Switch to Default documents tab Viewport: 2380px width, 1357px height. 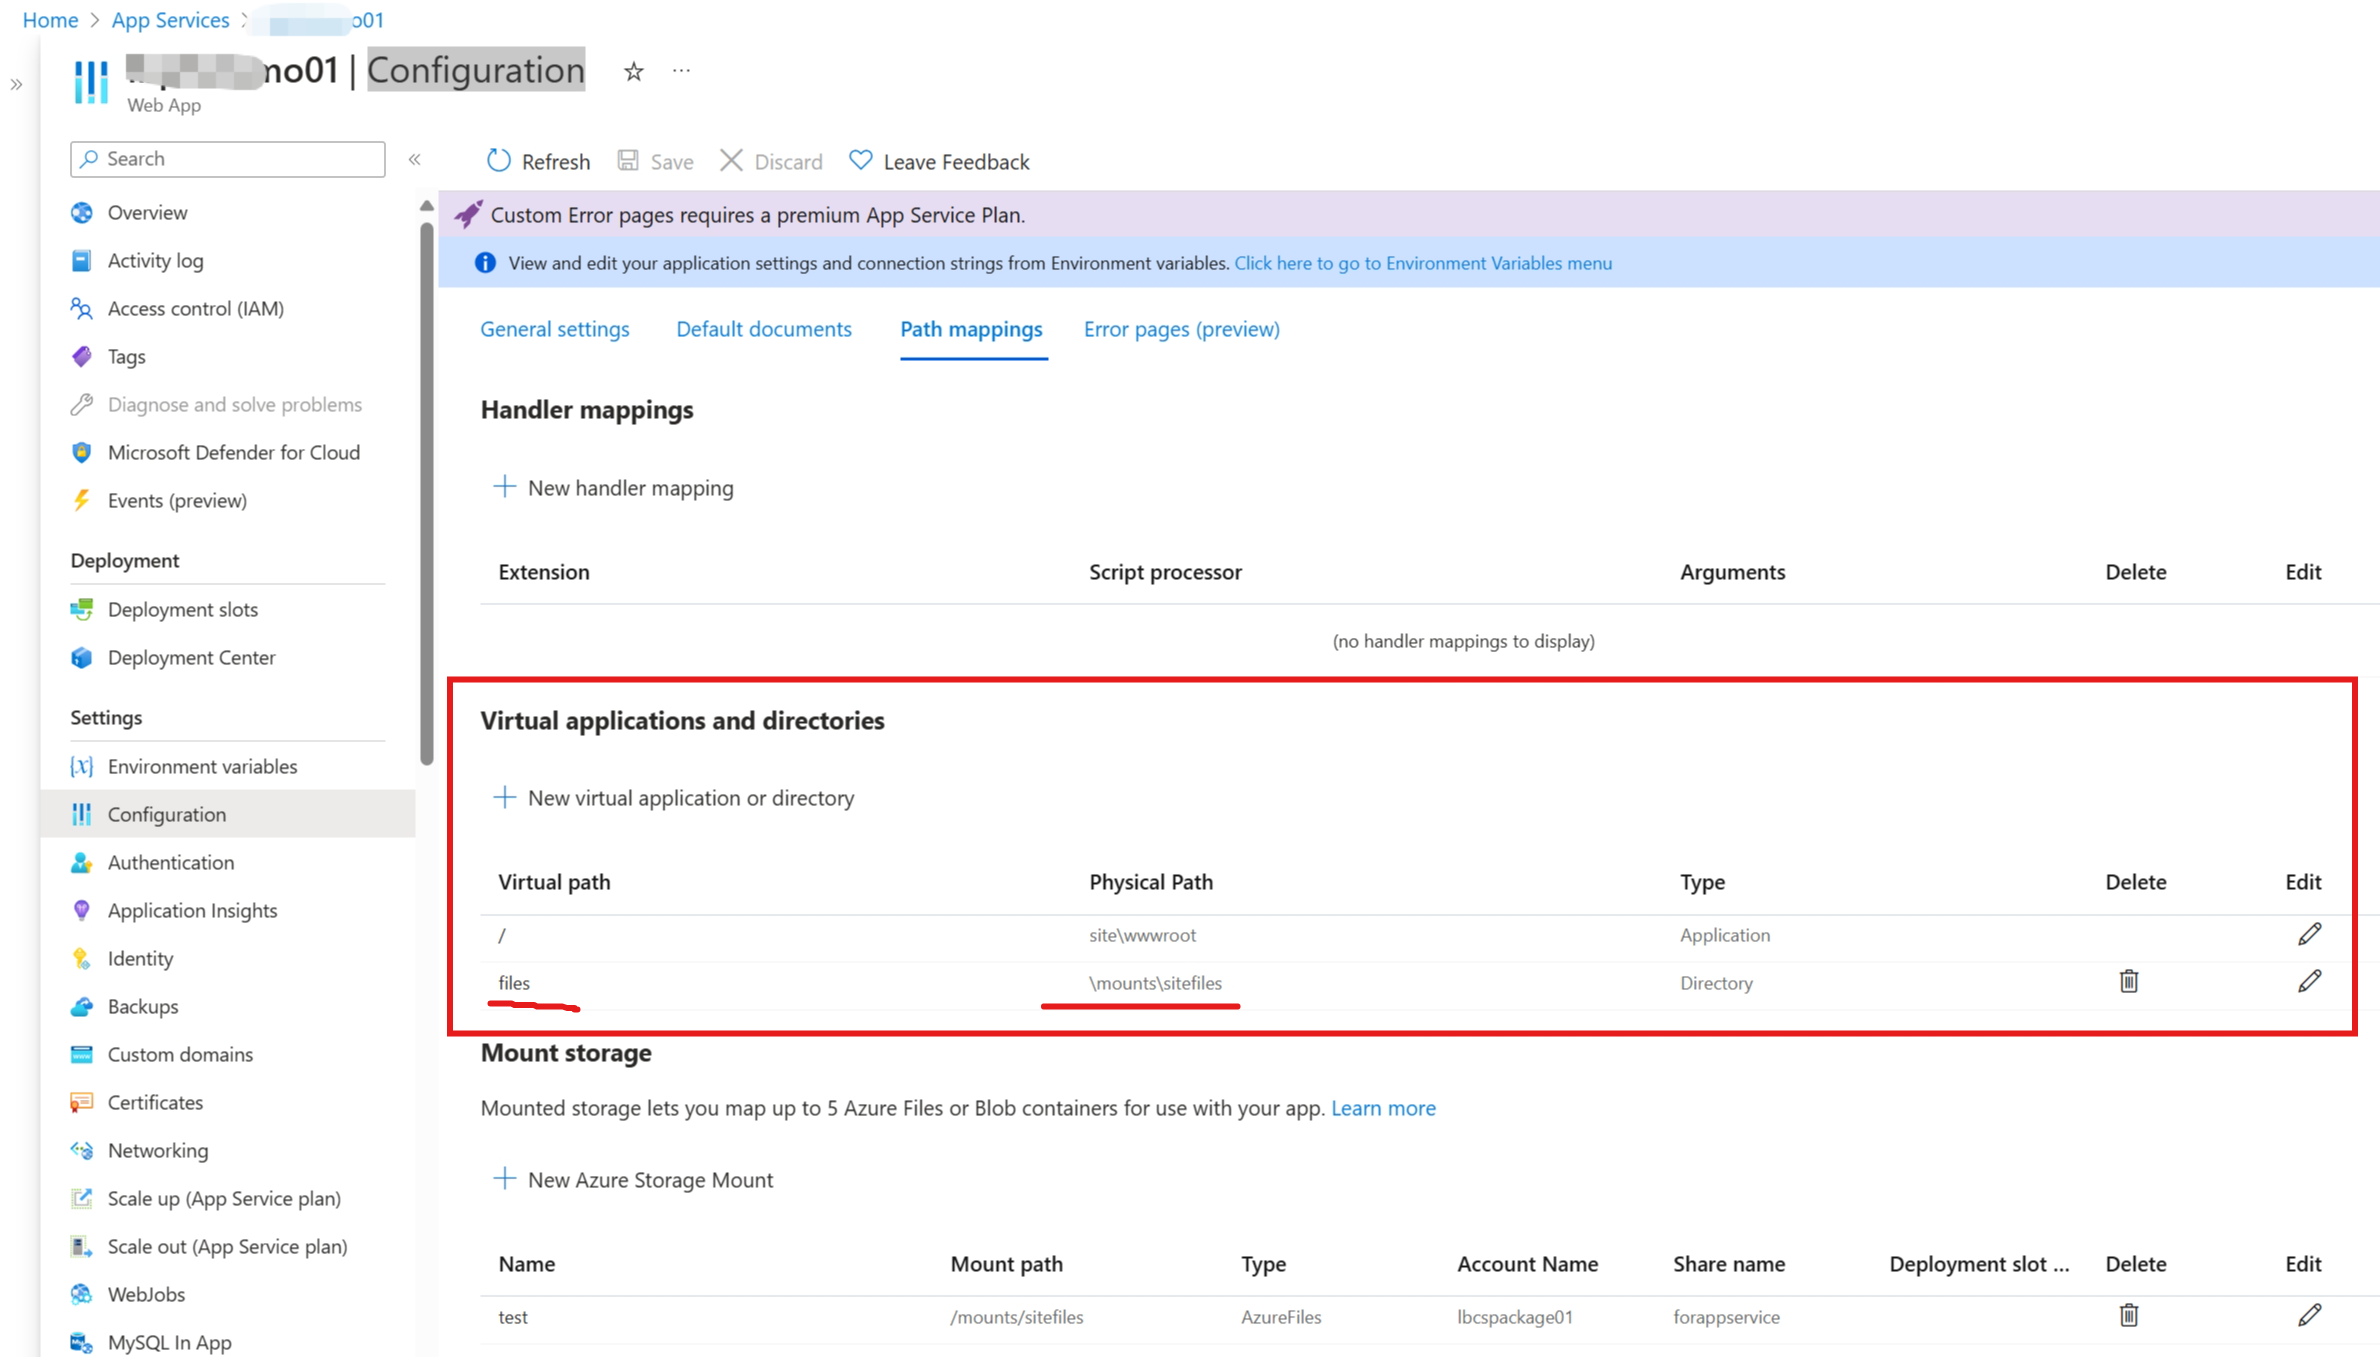(x=764, y=329)
